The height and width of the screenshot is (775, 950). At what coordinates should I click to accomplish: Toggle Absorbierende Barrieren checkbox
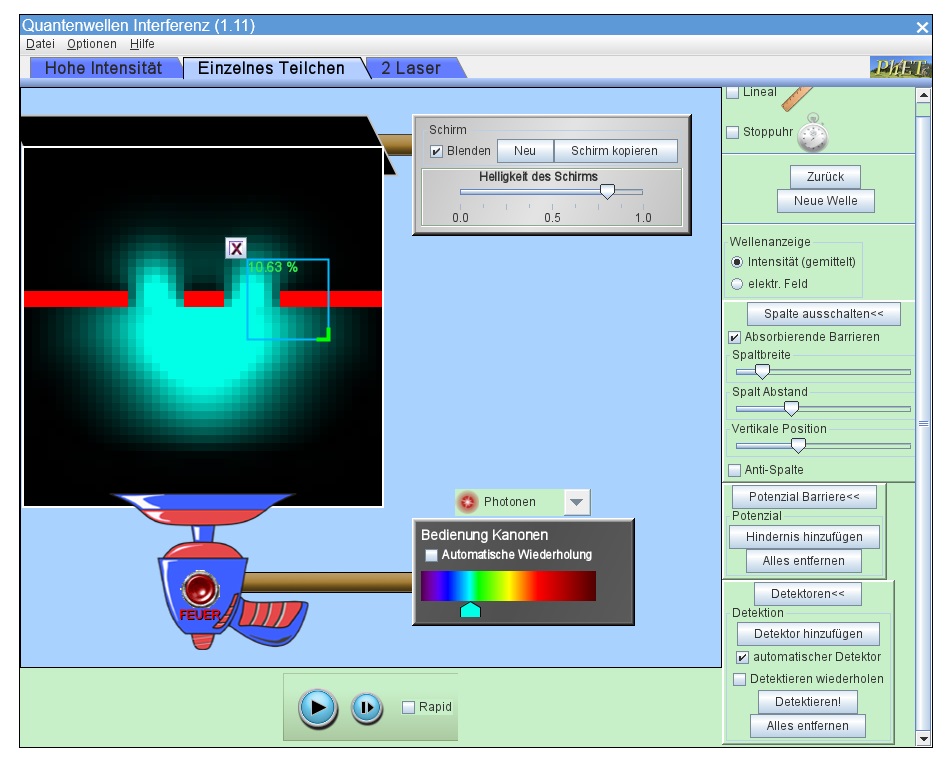tap(734, 337)
